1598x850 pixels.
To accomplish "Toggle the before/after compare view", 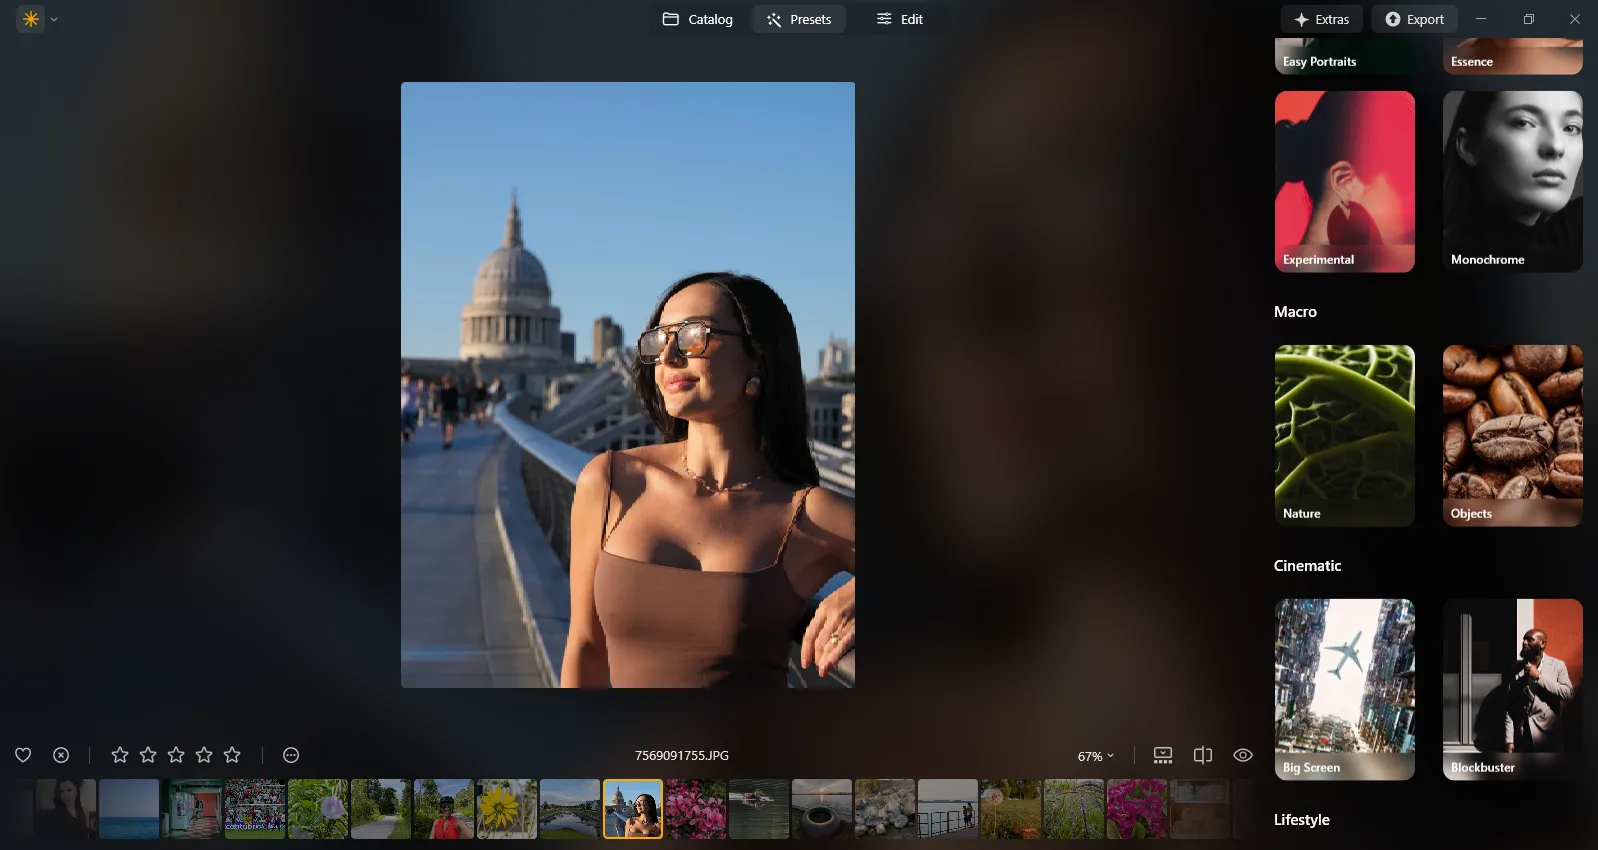I will [1203, 755].
